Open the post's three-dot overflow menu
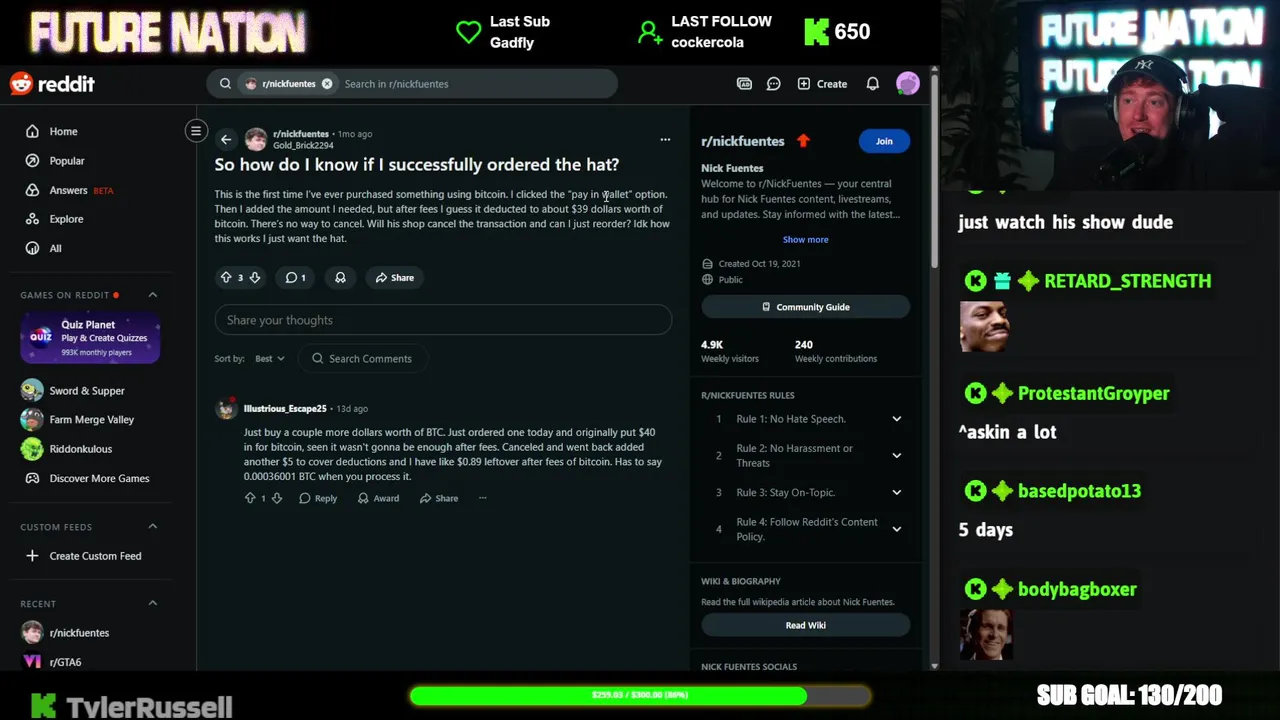 pos(665,140)
